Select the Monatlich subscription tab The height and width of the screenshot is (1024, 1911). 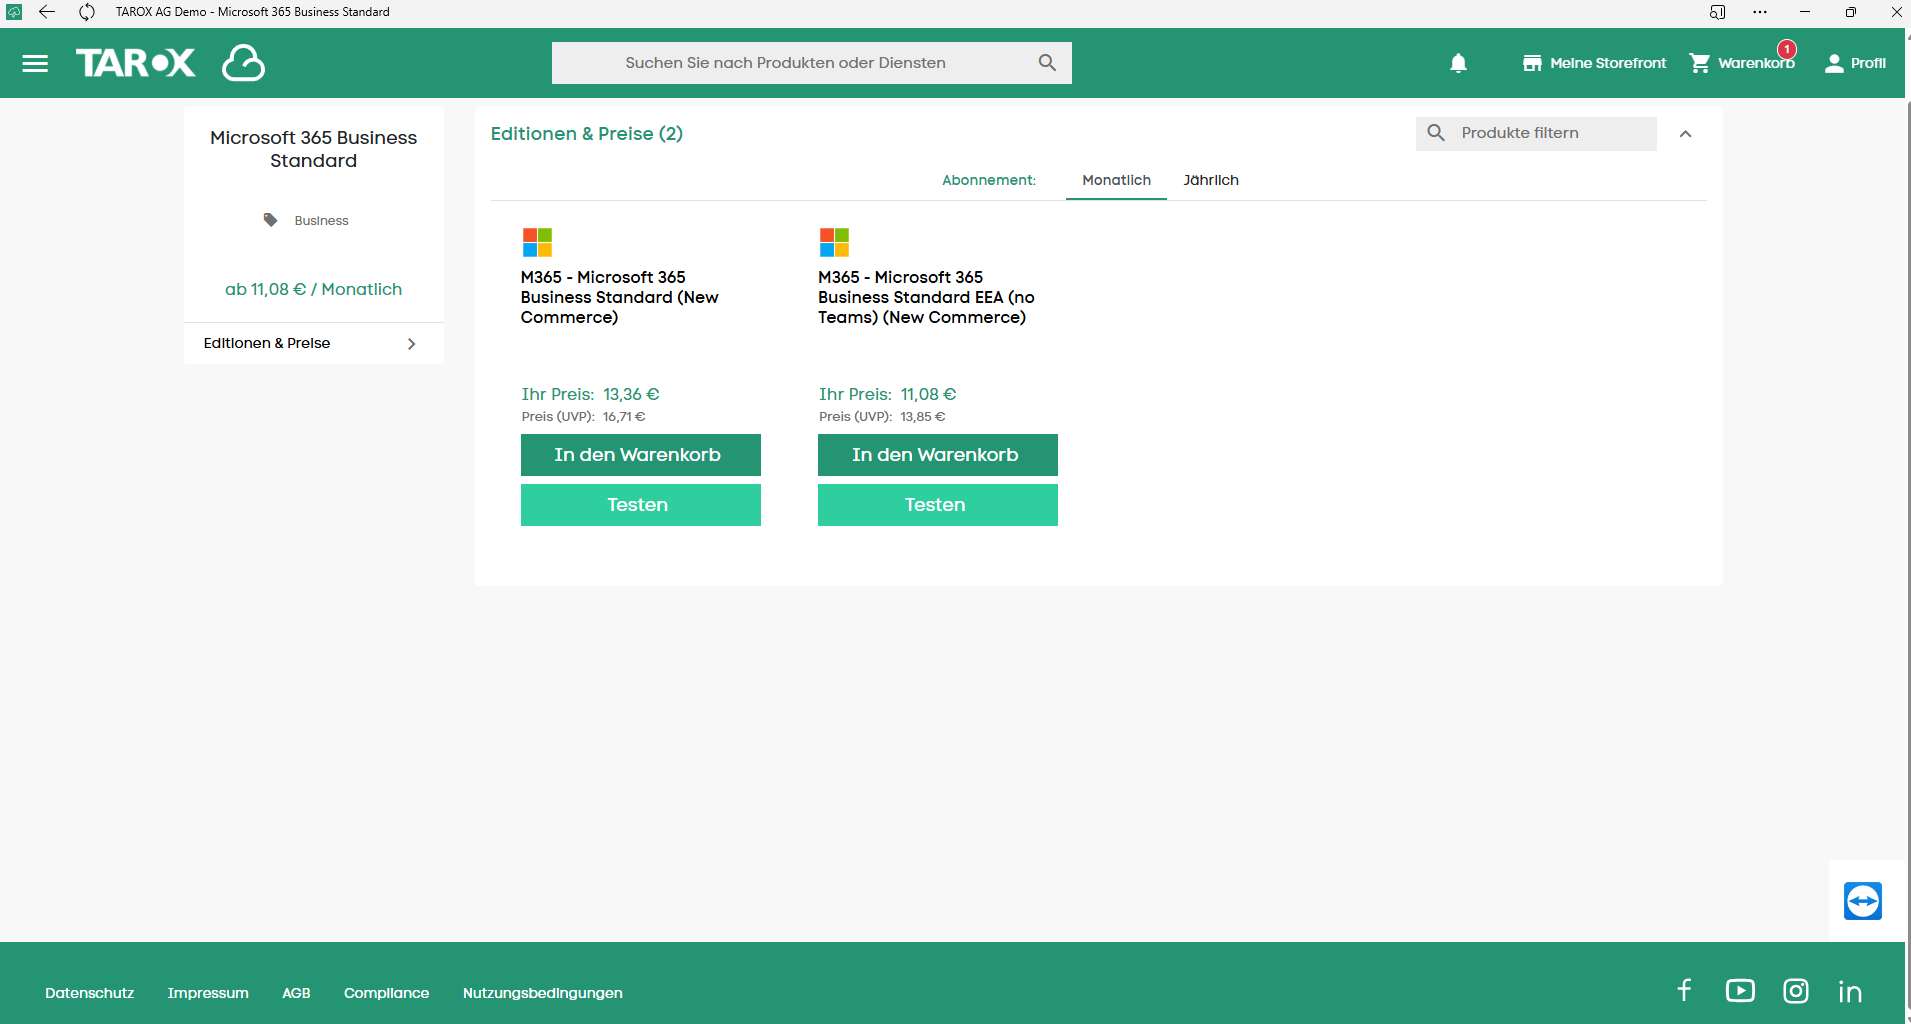1116,180
